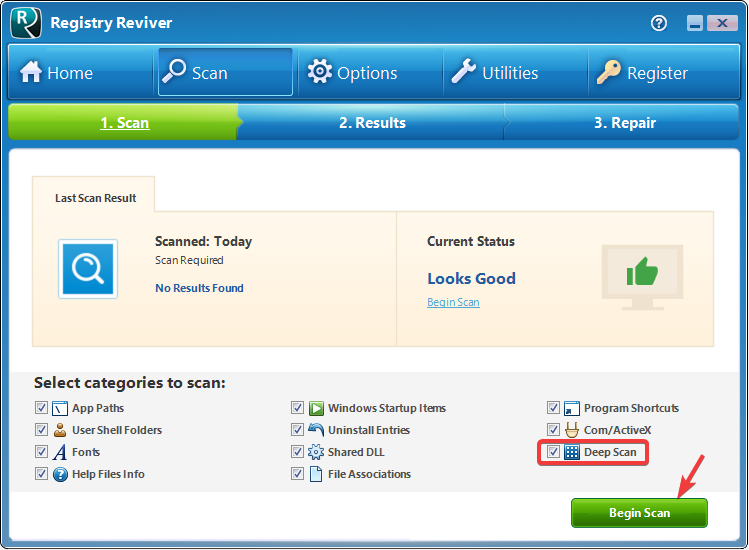The image size is (749, 550).
Task: Click the magnifier Last Scan Result icon
Action: pyautogui.click(x=88, y=269)
